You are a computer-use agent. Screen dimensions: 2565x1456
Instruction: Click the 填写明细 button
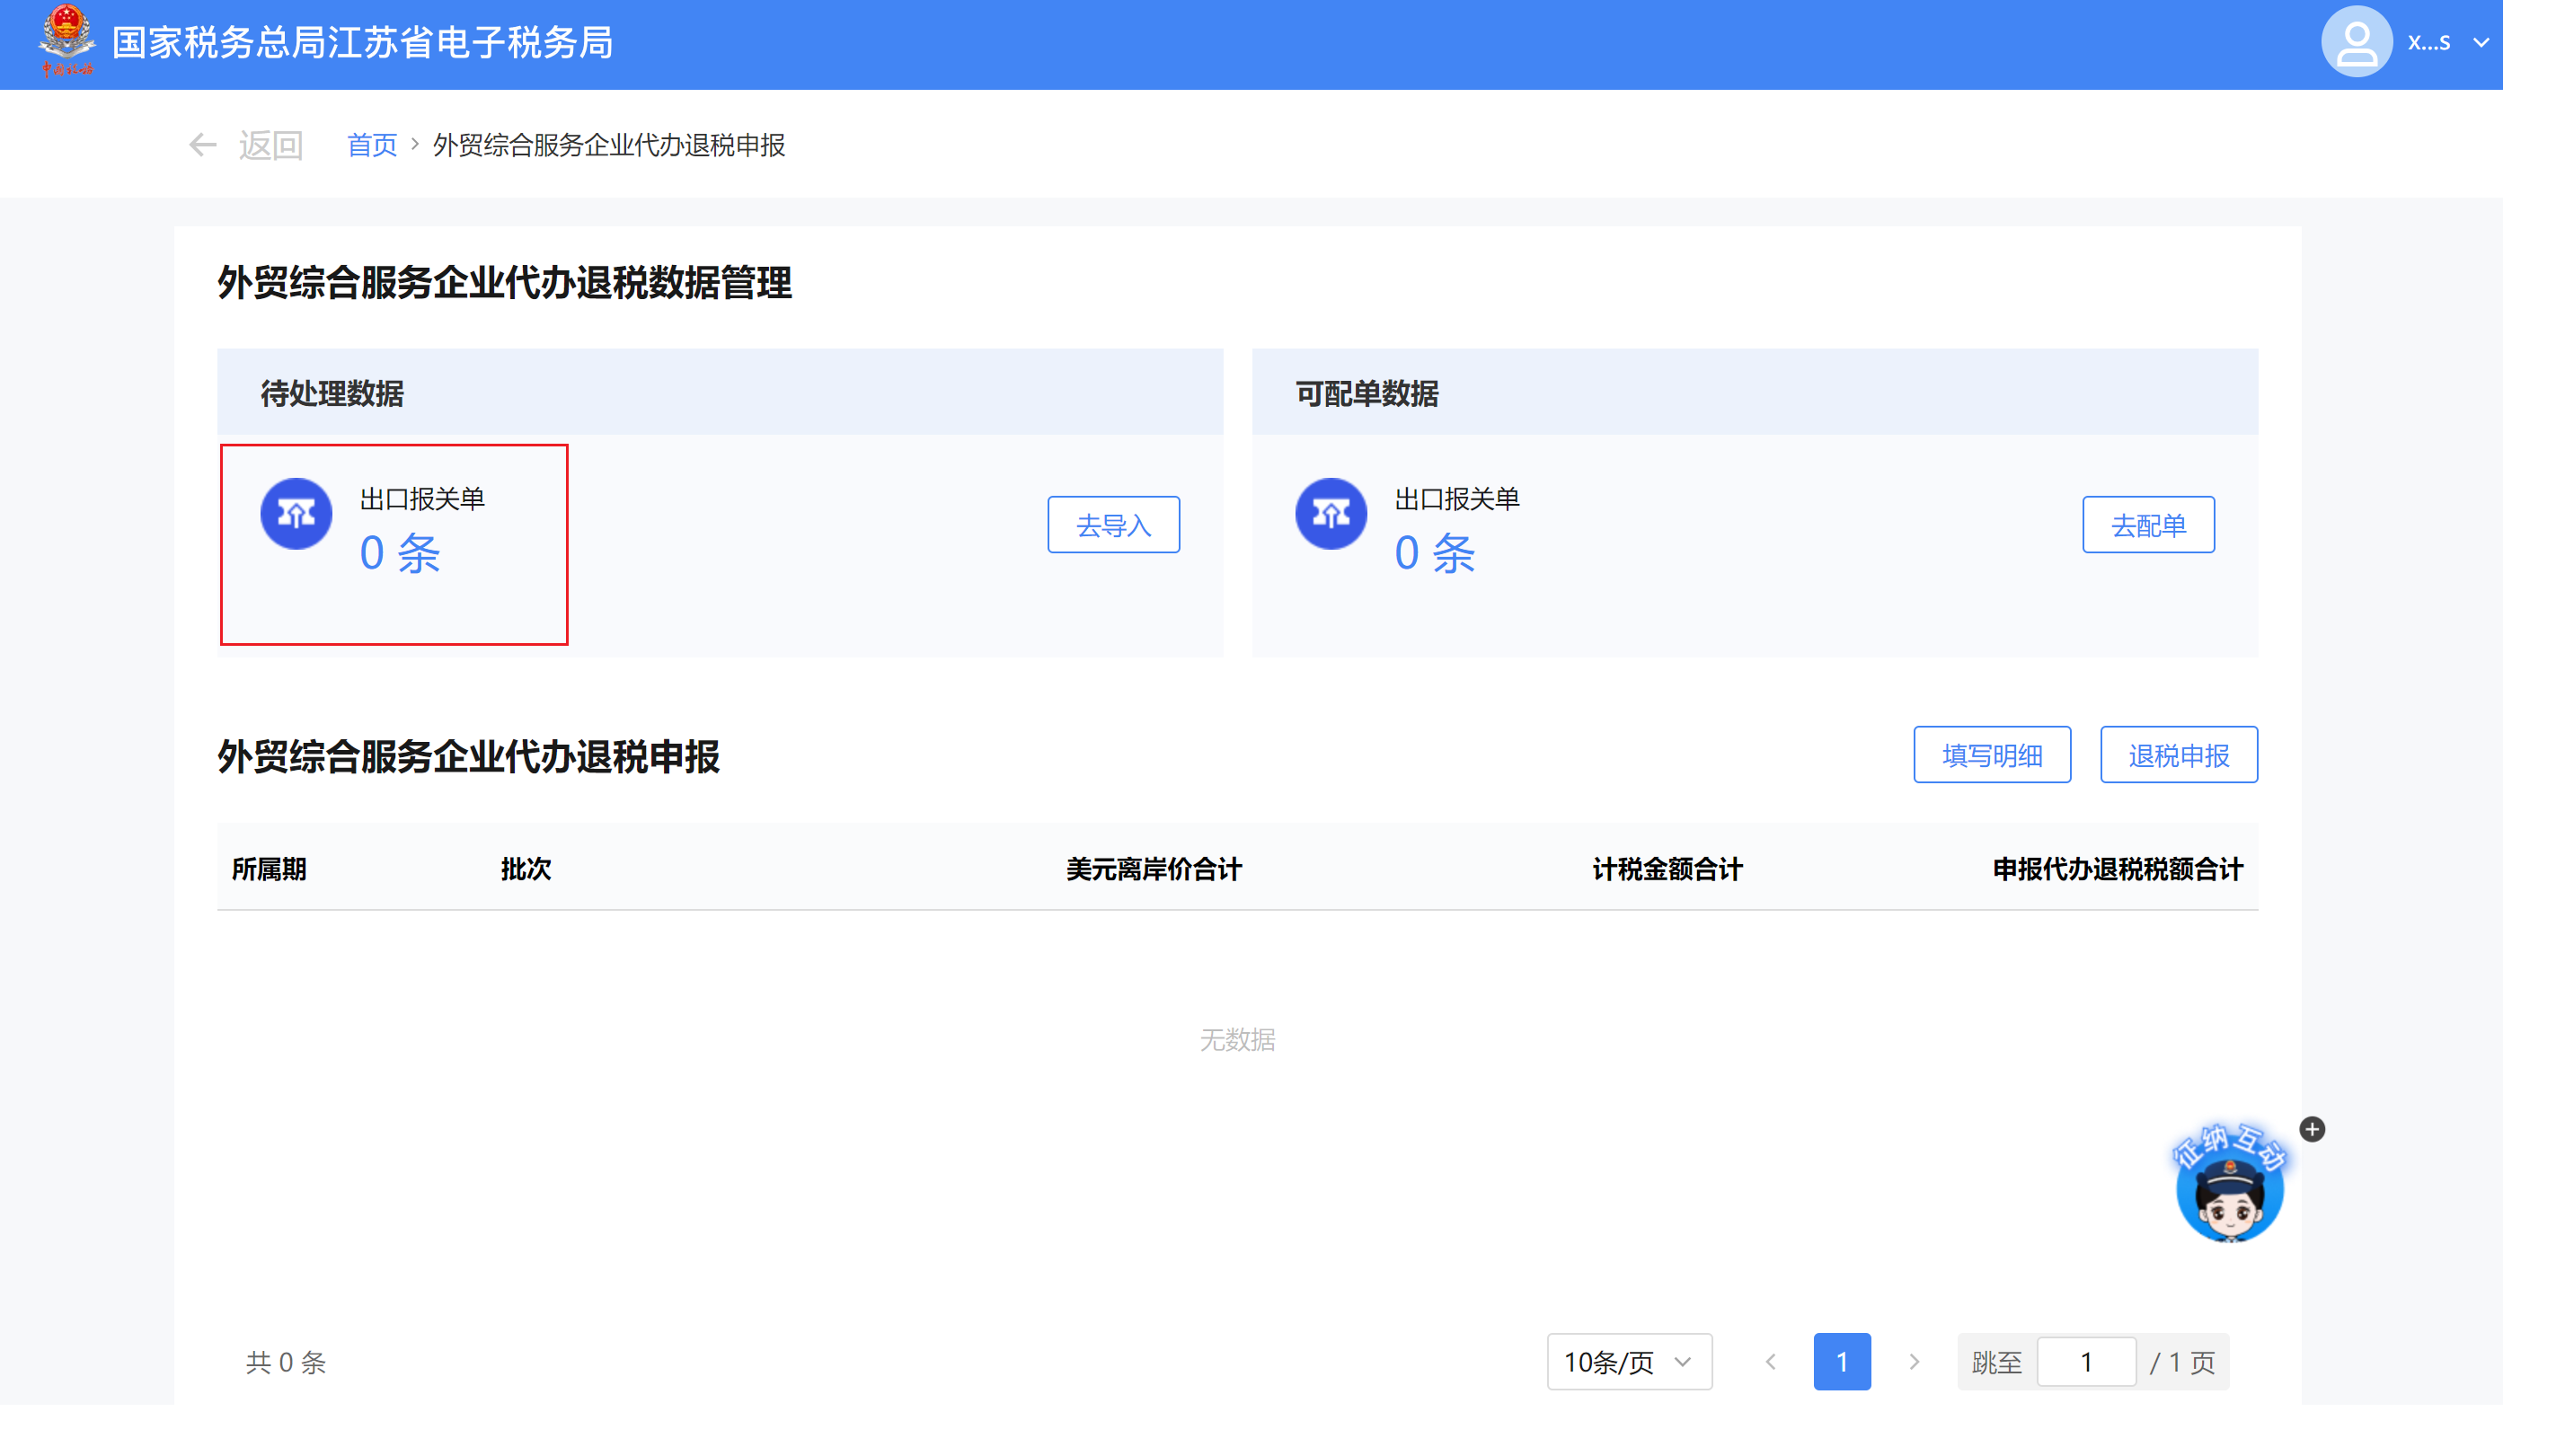(x=1991, y=755)
